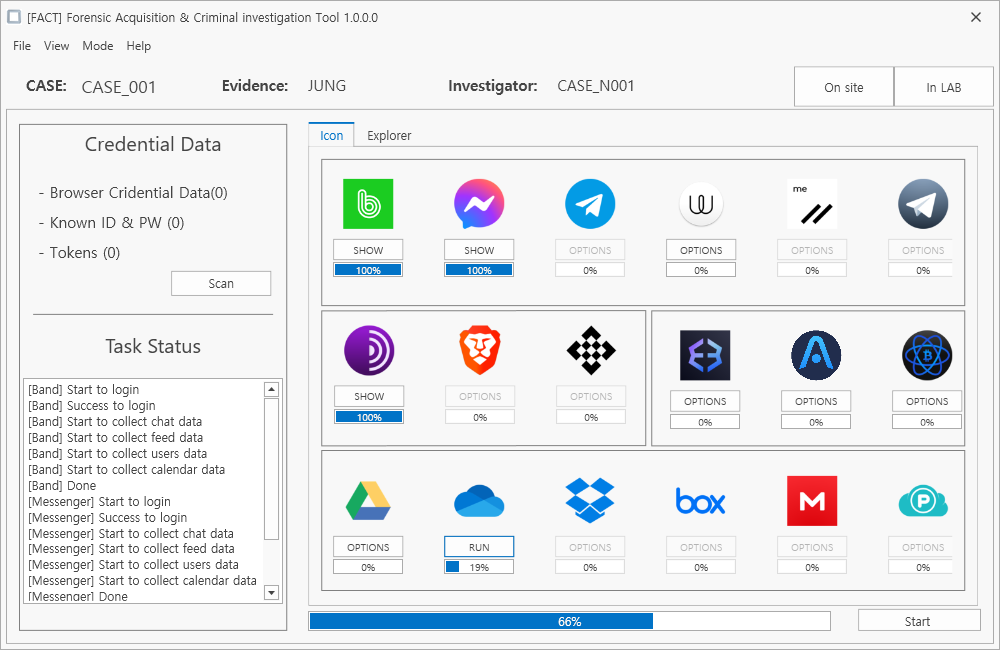Viewport: 1000px width, 650px height.
Task: Click Band 100% progress bar
Action: 368,270
